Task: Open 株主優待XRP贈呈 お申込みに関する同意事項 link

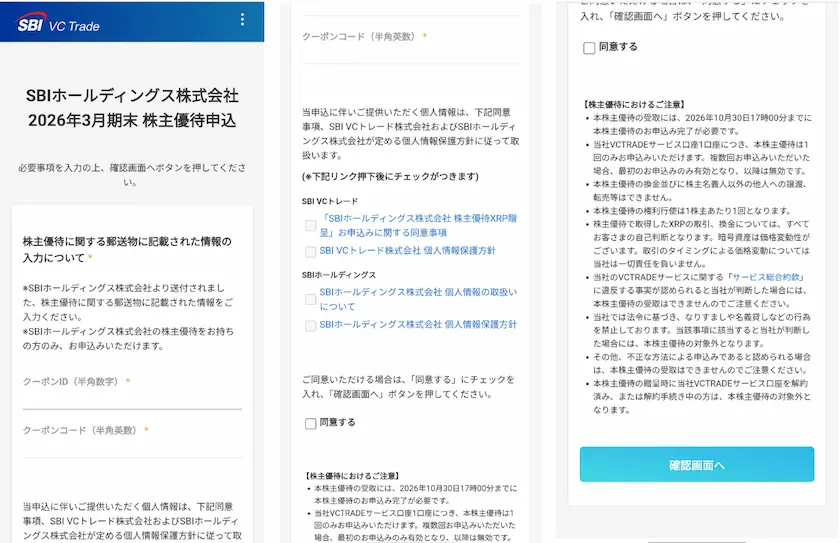Action: (418, 225)
